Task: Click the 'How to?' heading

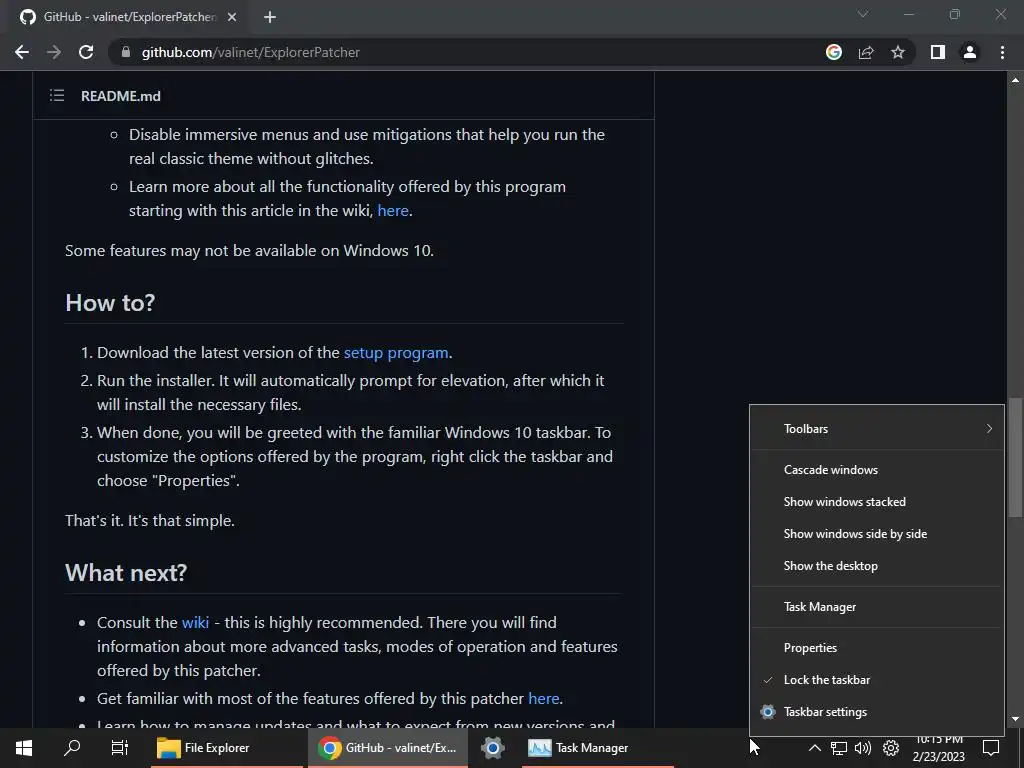Action: click(x=110, y=303)
